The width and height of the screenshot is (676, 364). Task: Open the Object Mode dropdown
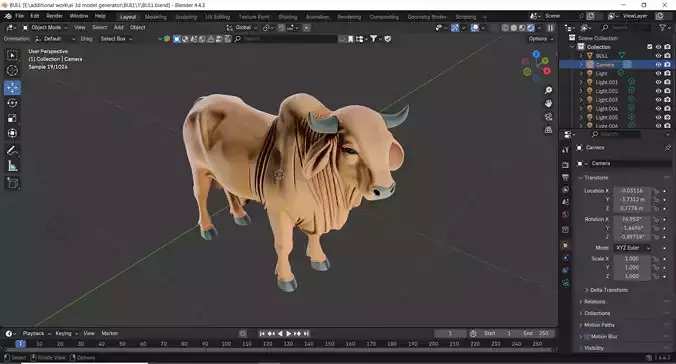coord(45,27)
